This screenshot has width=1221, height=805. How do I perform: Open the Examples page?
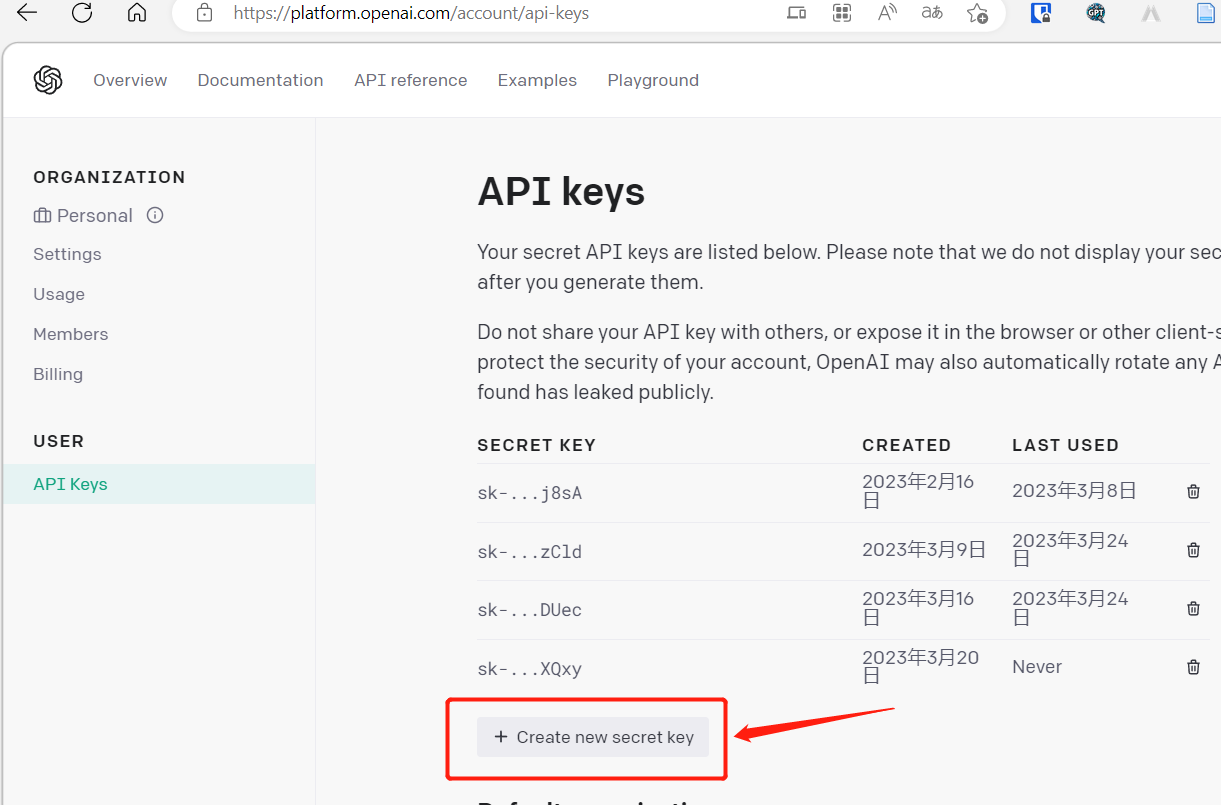537,80
